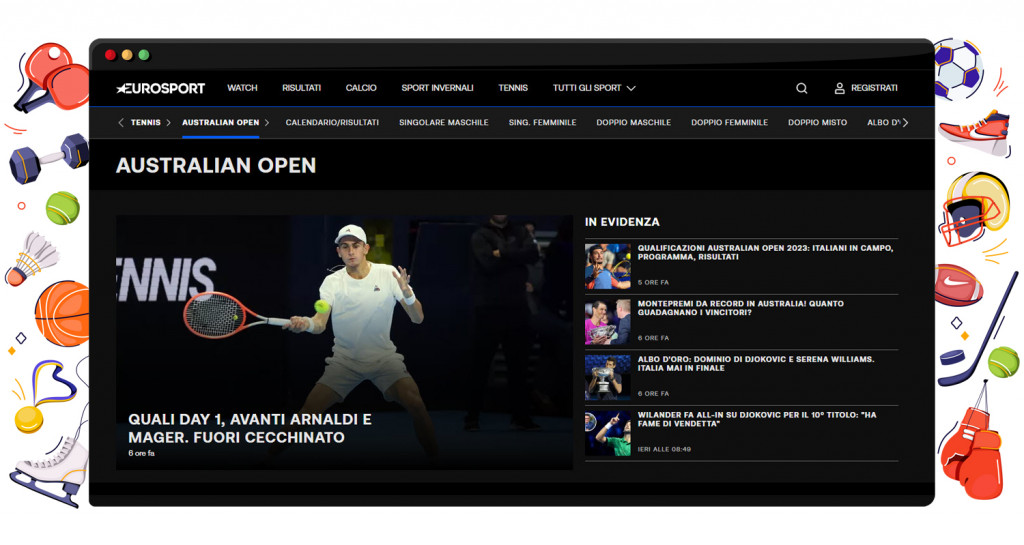Click the 'Ieri alle 08:49' timestamp
Image resolution: width=1024 pixels, height=545 pixels.
[664, 449]
